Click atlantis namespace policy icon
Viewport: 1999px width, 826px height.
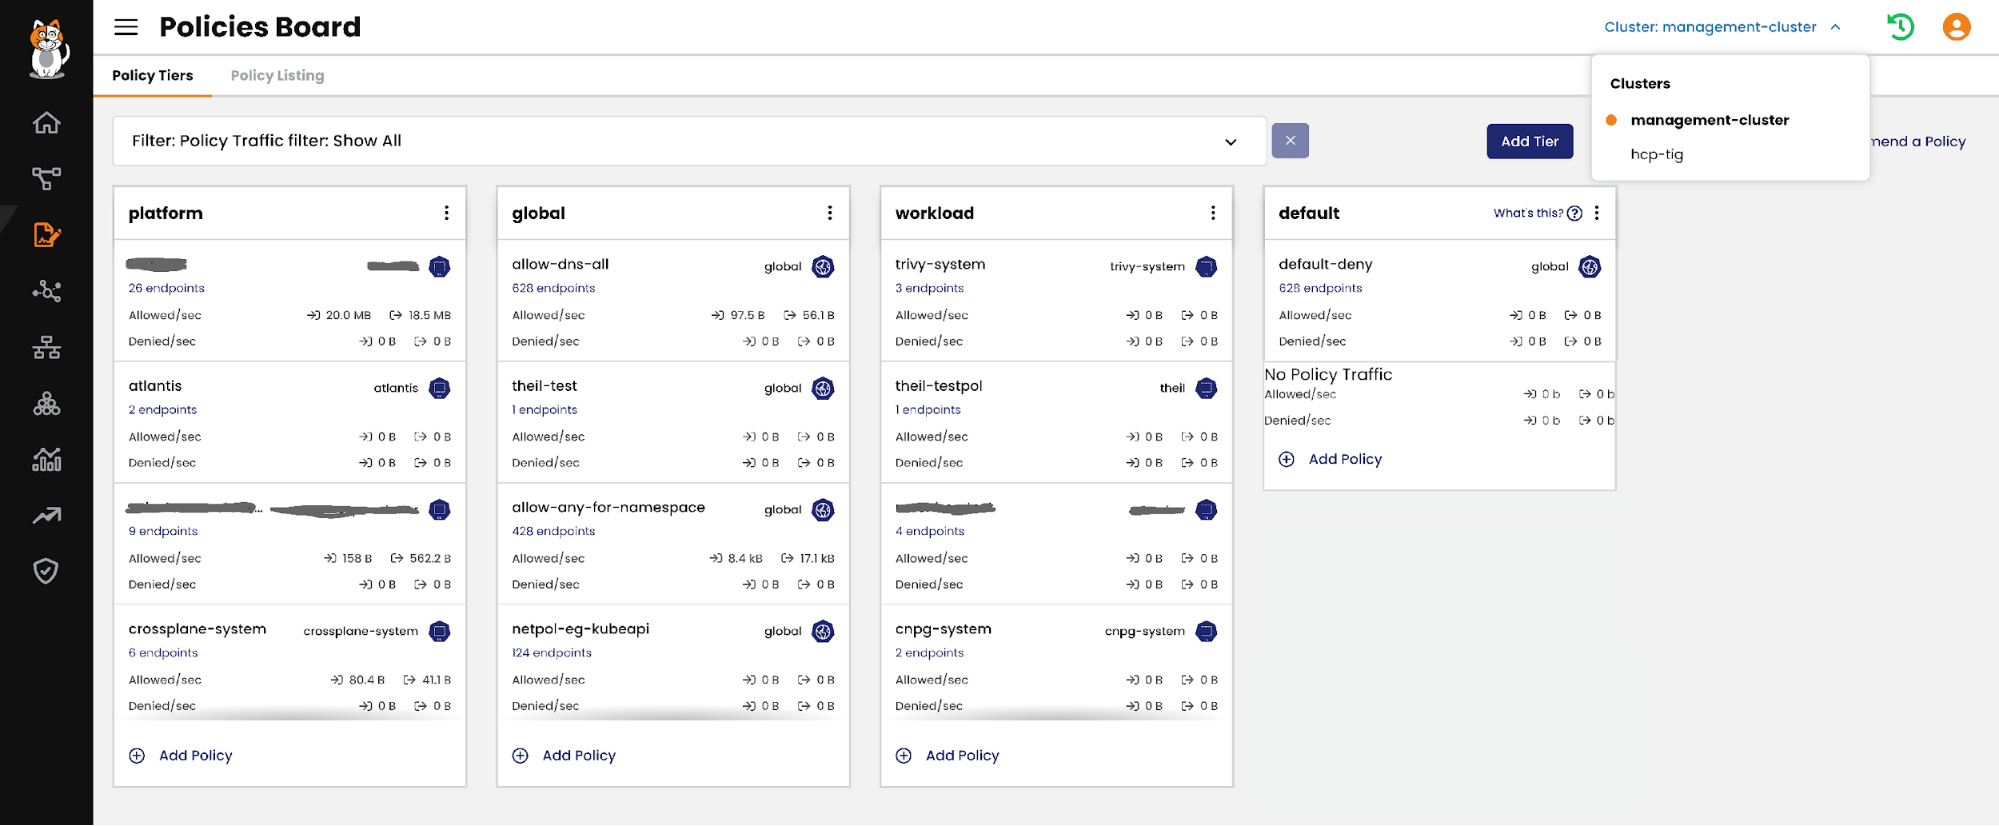pyautogui.click(x=439, y=388)
